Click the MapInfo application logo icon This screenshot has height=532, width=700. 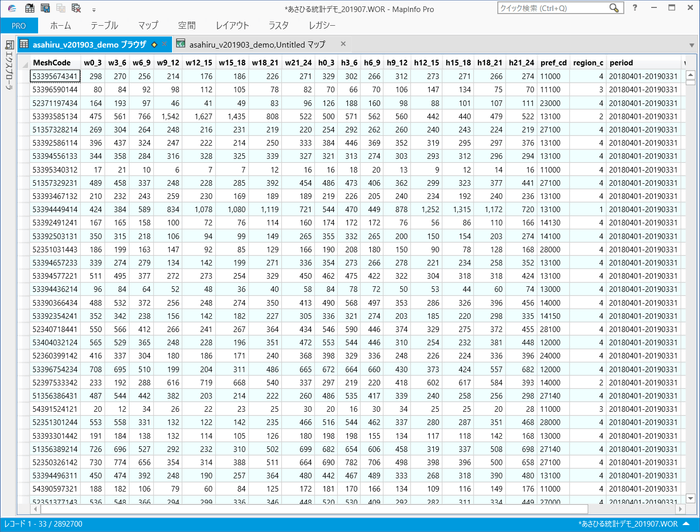pyautogui.click(x=12, y=8)
